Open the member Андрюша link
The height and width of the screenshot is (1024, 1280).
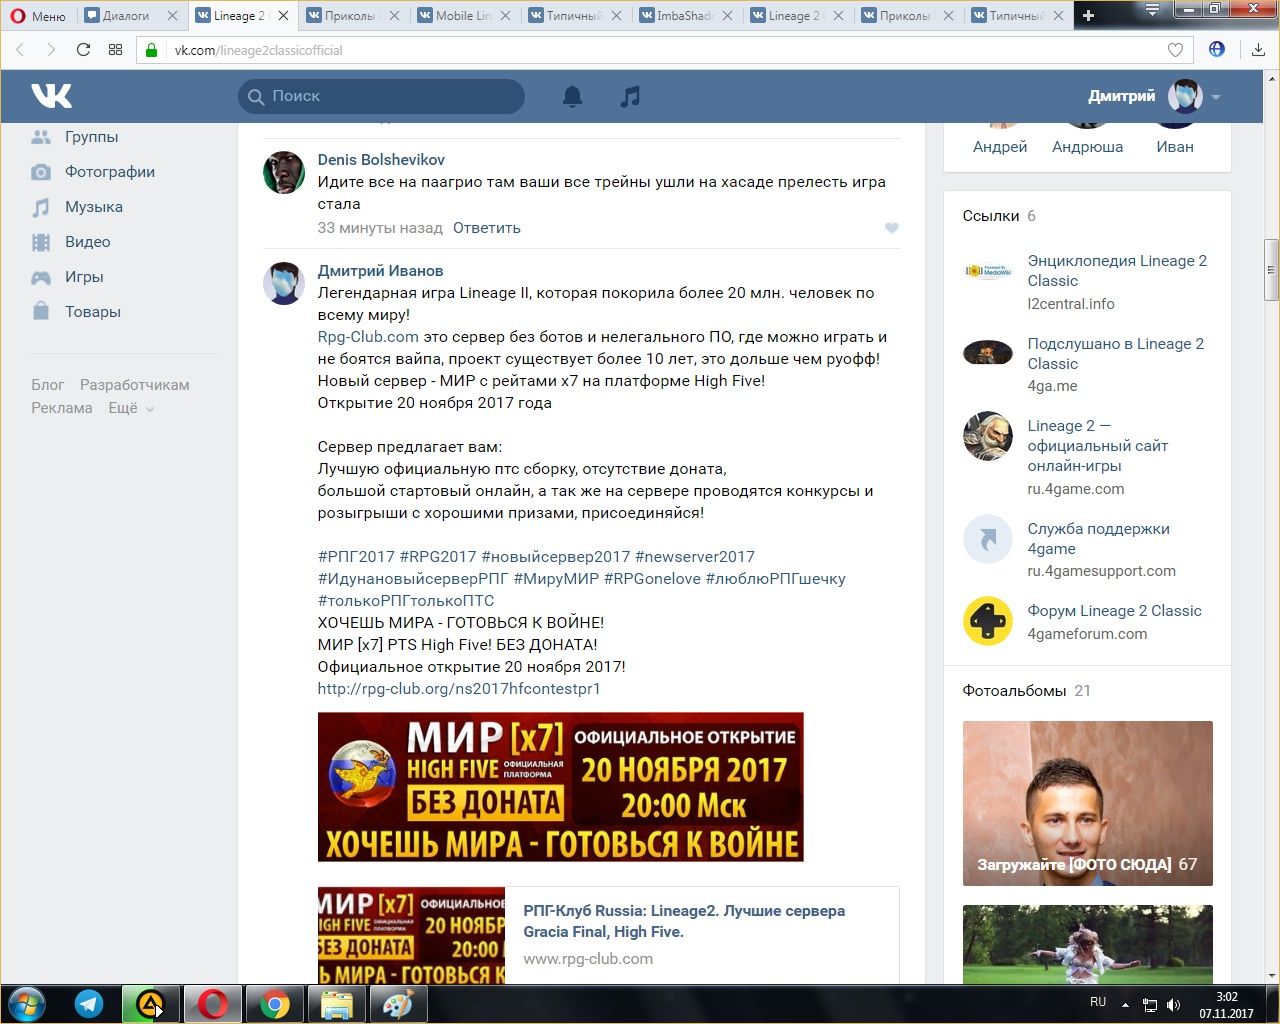(x=1087, y=147)
